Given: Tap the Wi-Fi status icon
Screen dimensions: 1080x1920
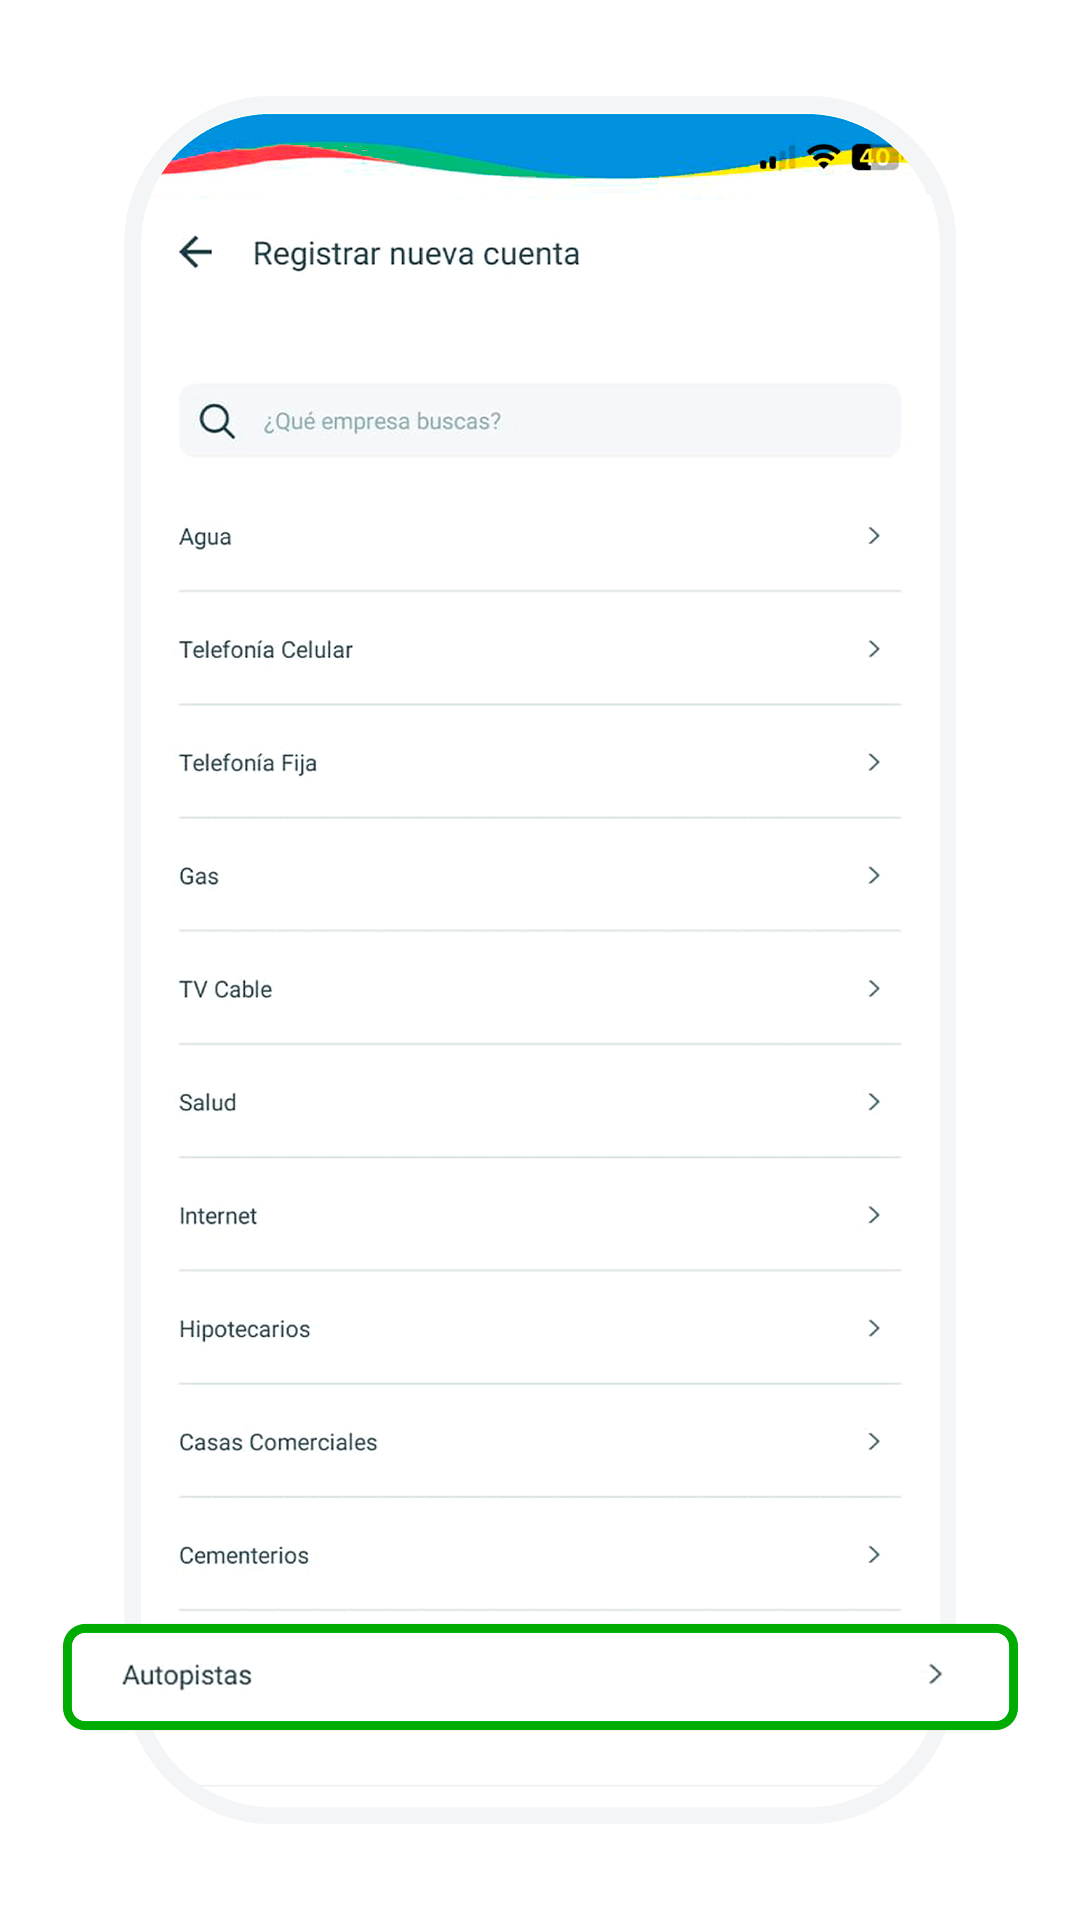Looking at the screenshot, I should point(823,156).
